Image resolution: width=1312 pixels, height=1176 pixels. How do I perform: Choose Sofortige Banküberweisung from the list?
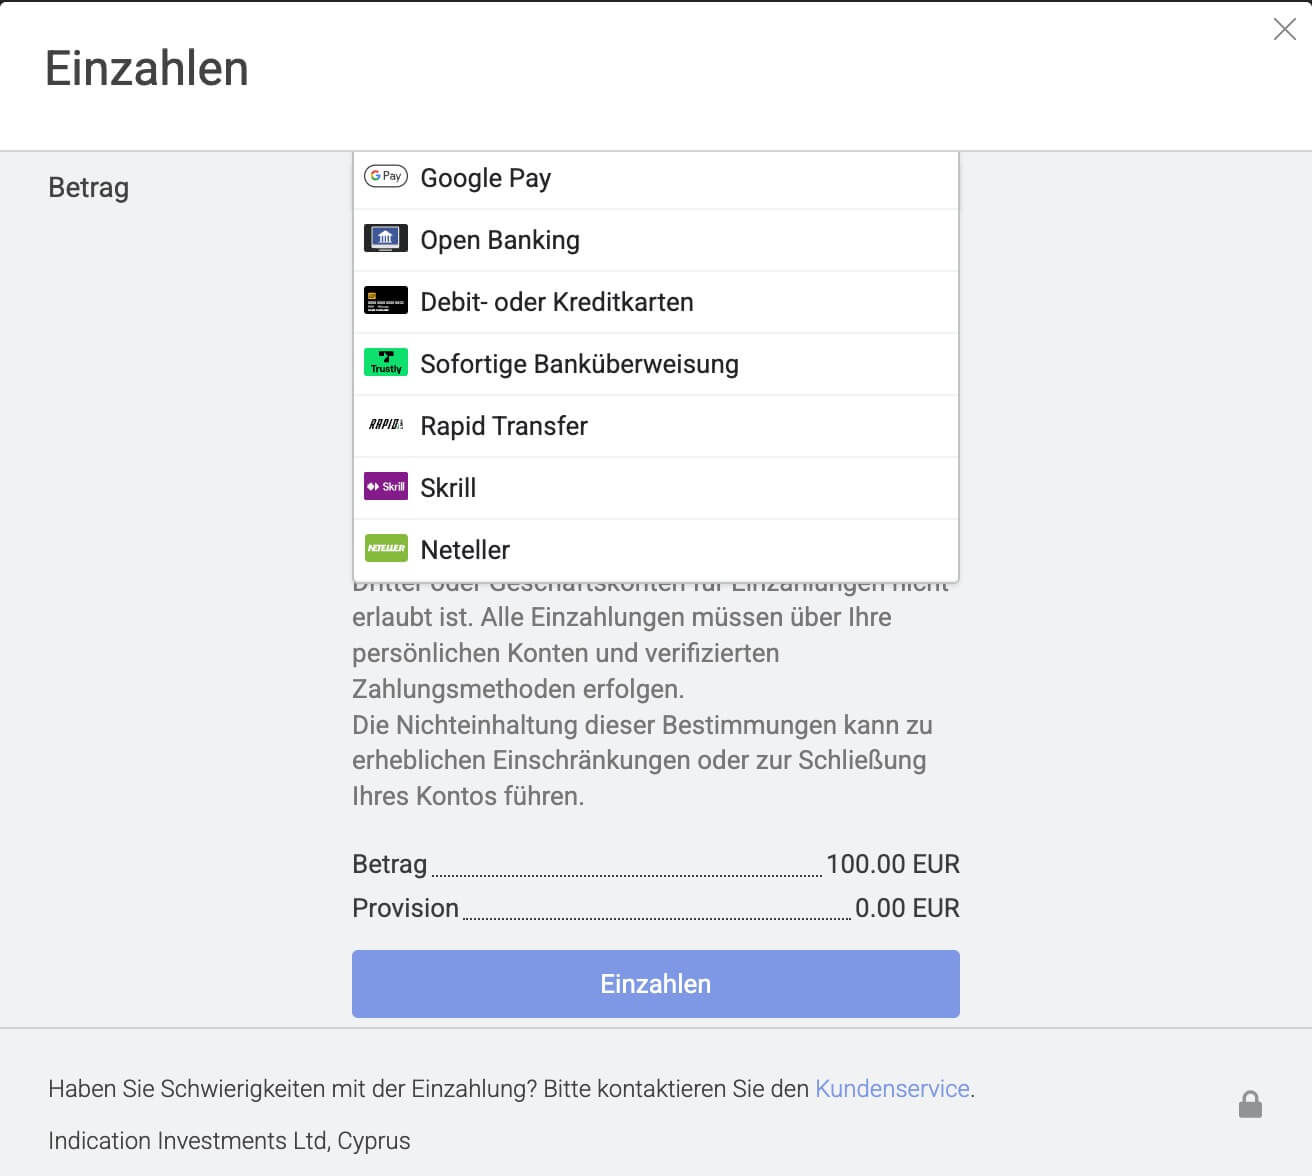click(580, 364)
